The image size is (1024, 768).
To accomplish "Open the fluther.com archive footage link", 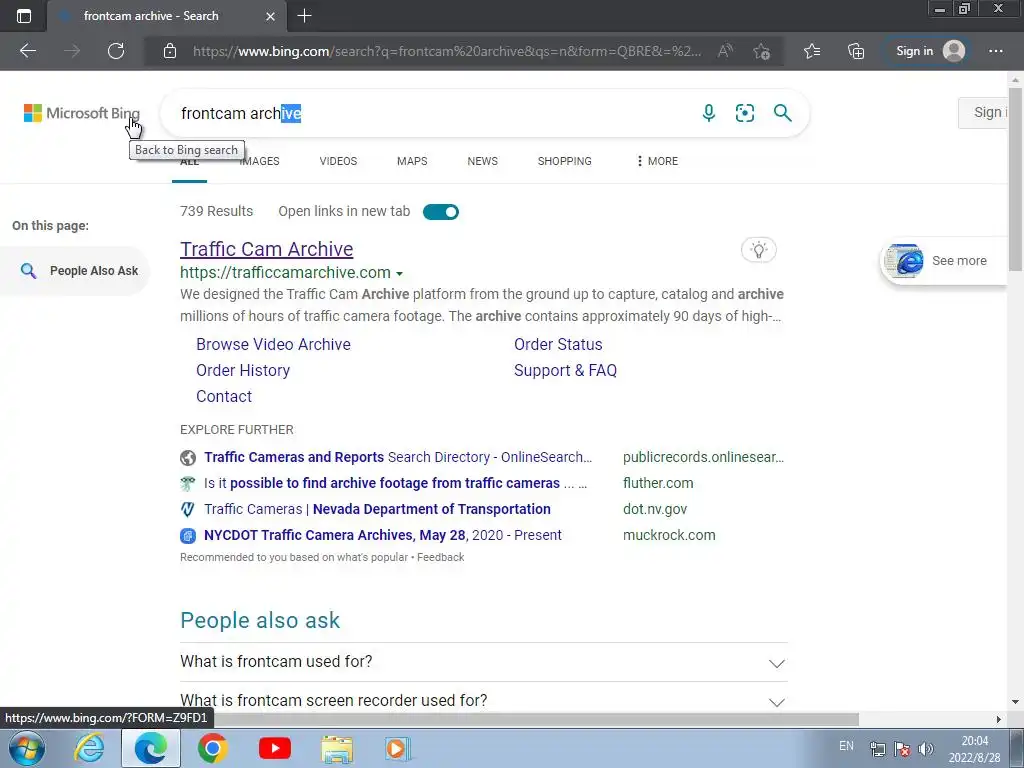I will point(395,483).
